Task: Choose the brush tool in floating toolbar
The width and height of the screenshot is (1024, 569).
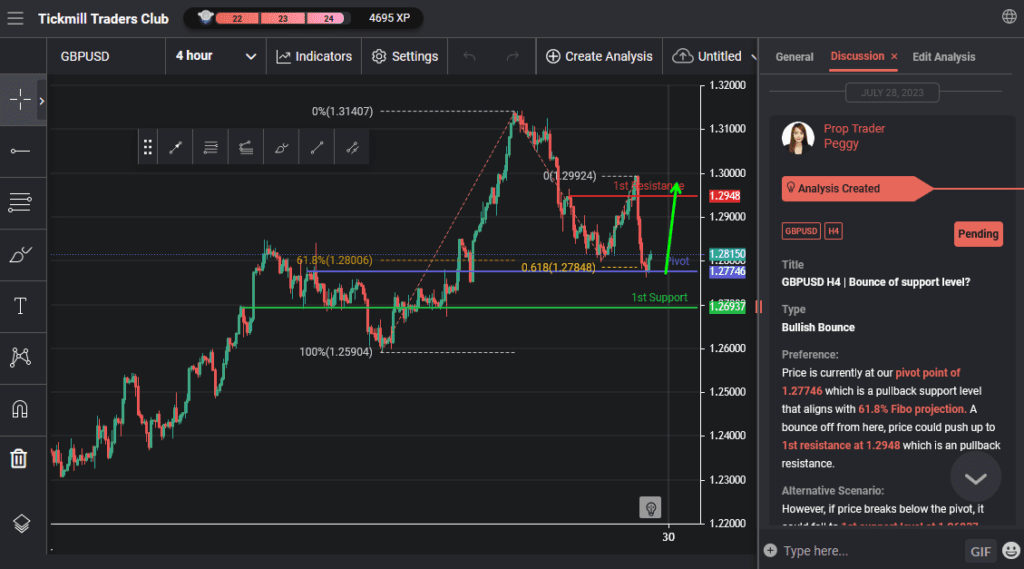Action: pos(281,148)
